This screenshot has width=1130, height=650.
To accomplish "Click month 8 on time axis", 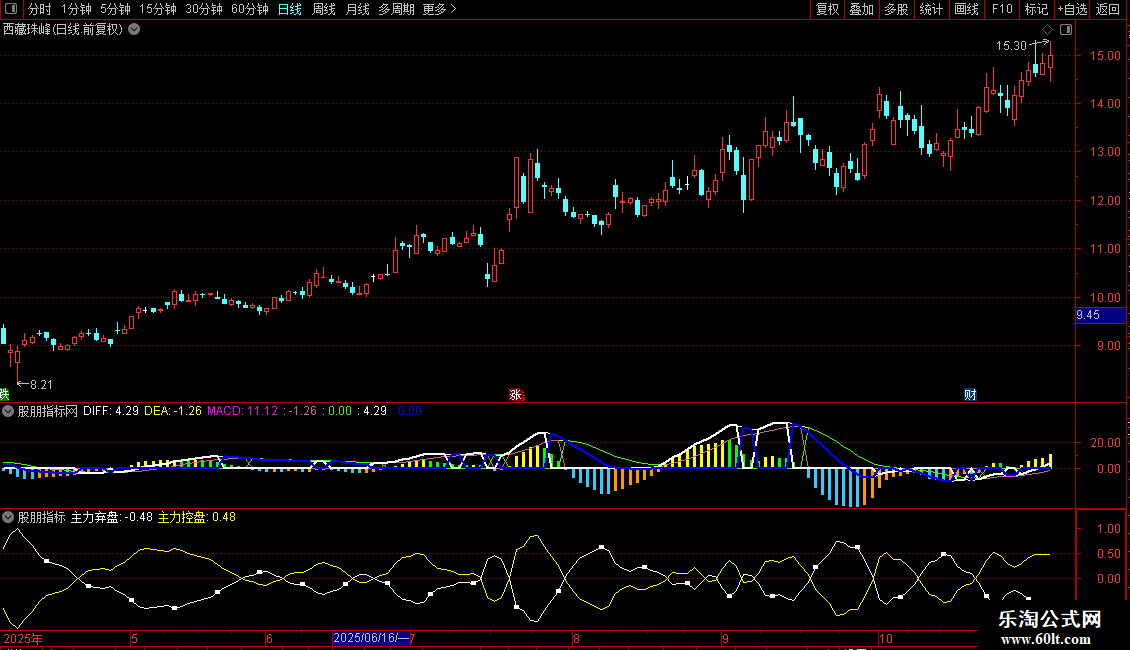I will [576, 638].
